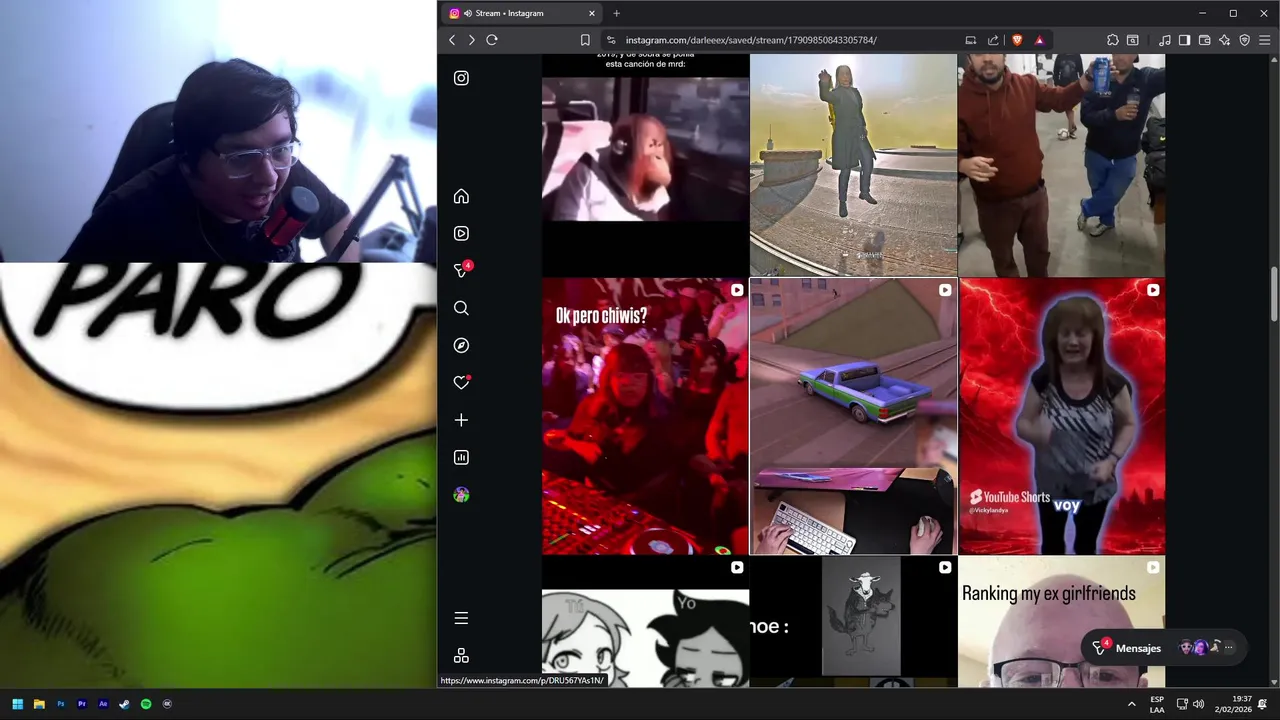This screenshot has height=720, width=1280.
Task: Open Notifications heart icon
Action: pos(461,382)
